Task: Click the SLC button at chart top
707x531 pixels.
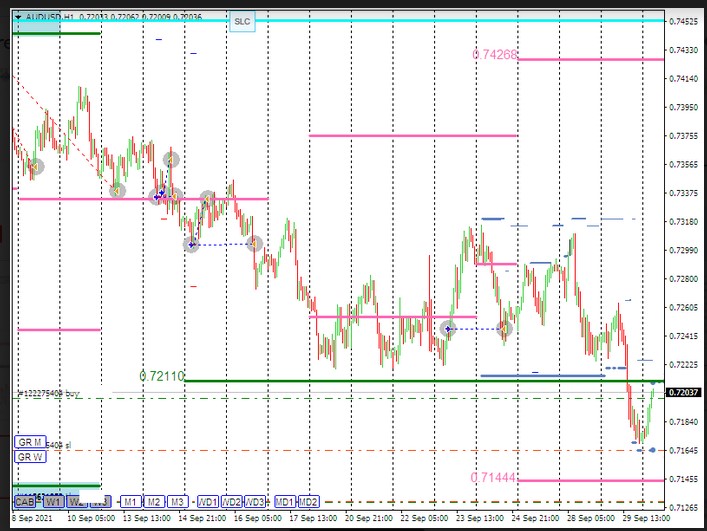Action: tap(242, 20)
